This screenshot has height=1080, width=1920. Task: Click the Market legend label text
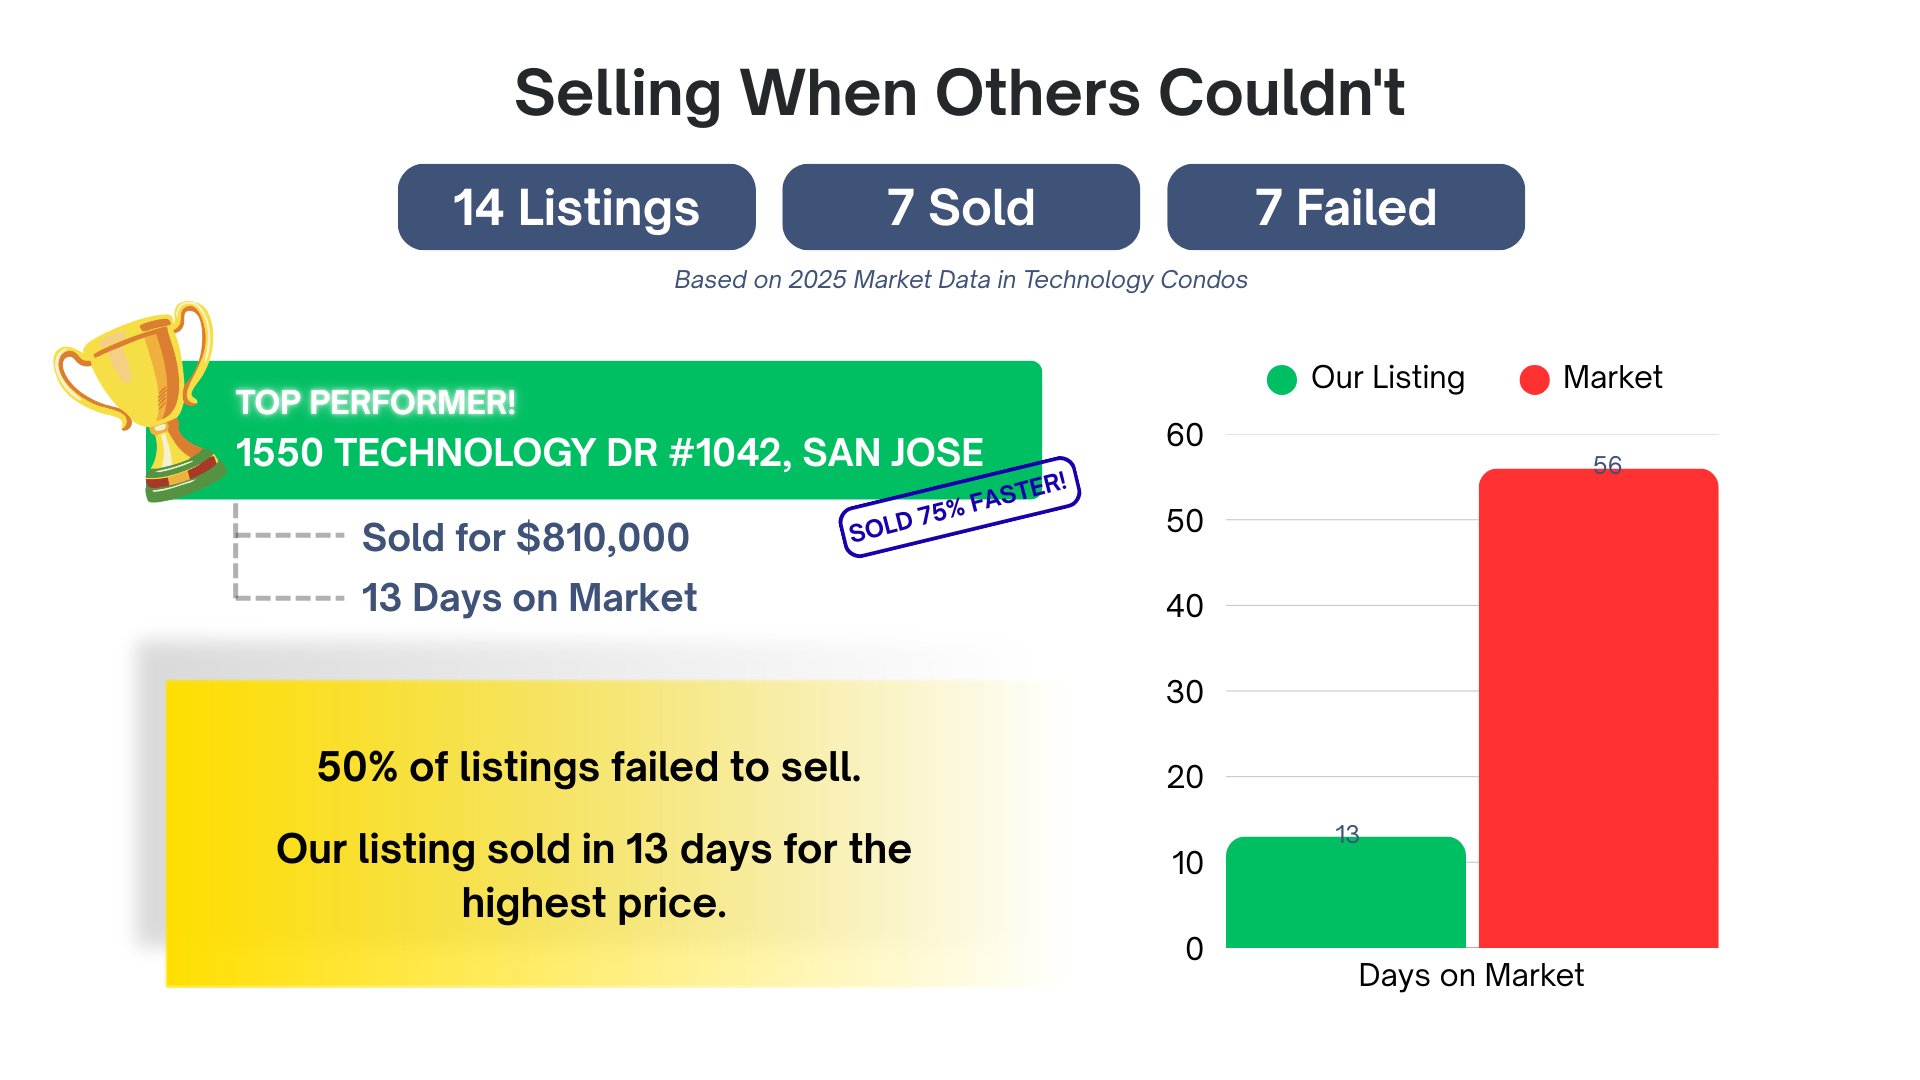1612,377
